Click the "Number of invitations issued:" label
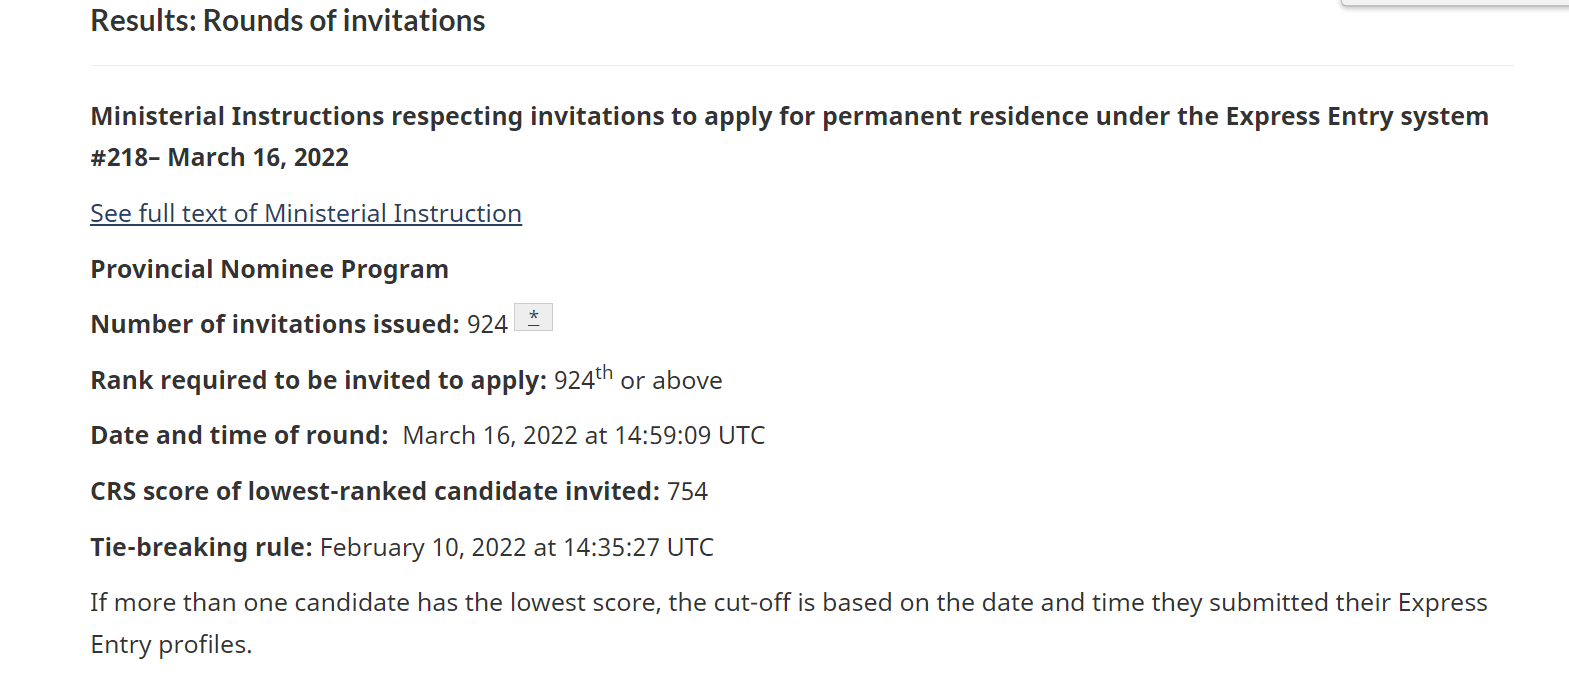This screenshot has height=674, width=1569. click(274, 325)
